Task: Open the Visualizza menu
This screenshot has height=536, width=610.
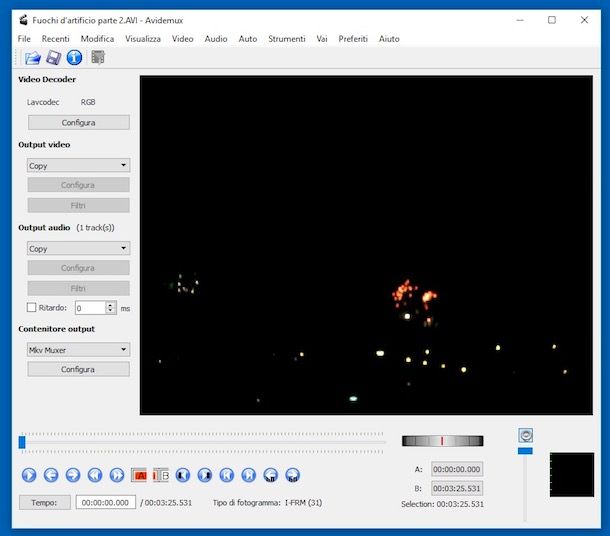Action: pyautogui.click(x=143, y=39)
